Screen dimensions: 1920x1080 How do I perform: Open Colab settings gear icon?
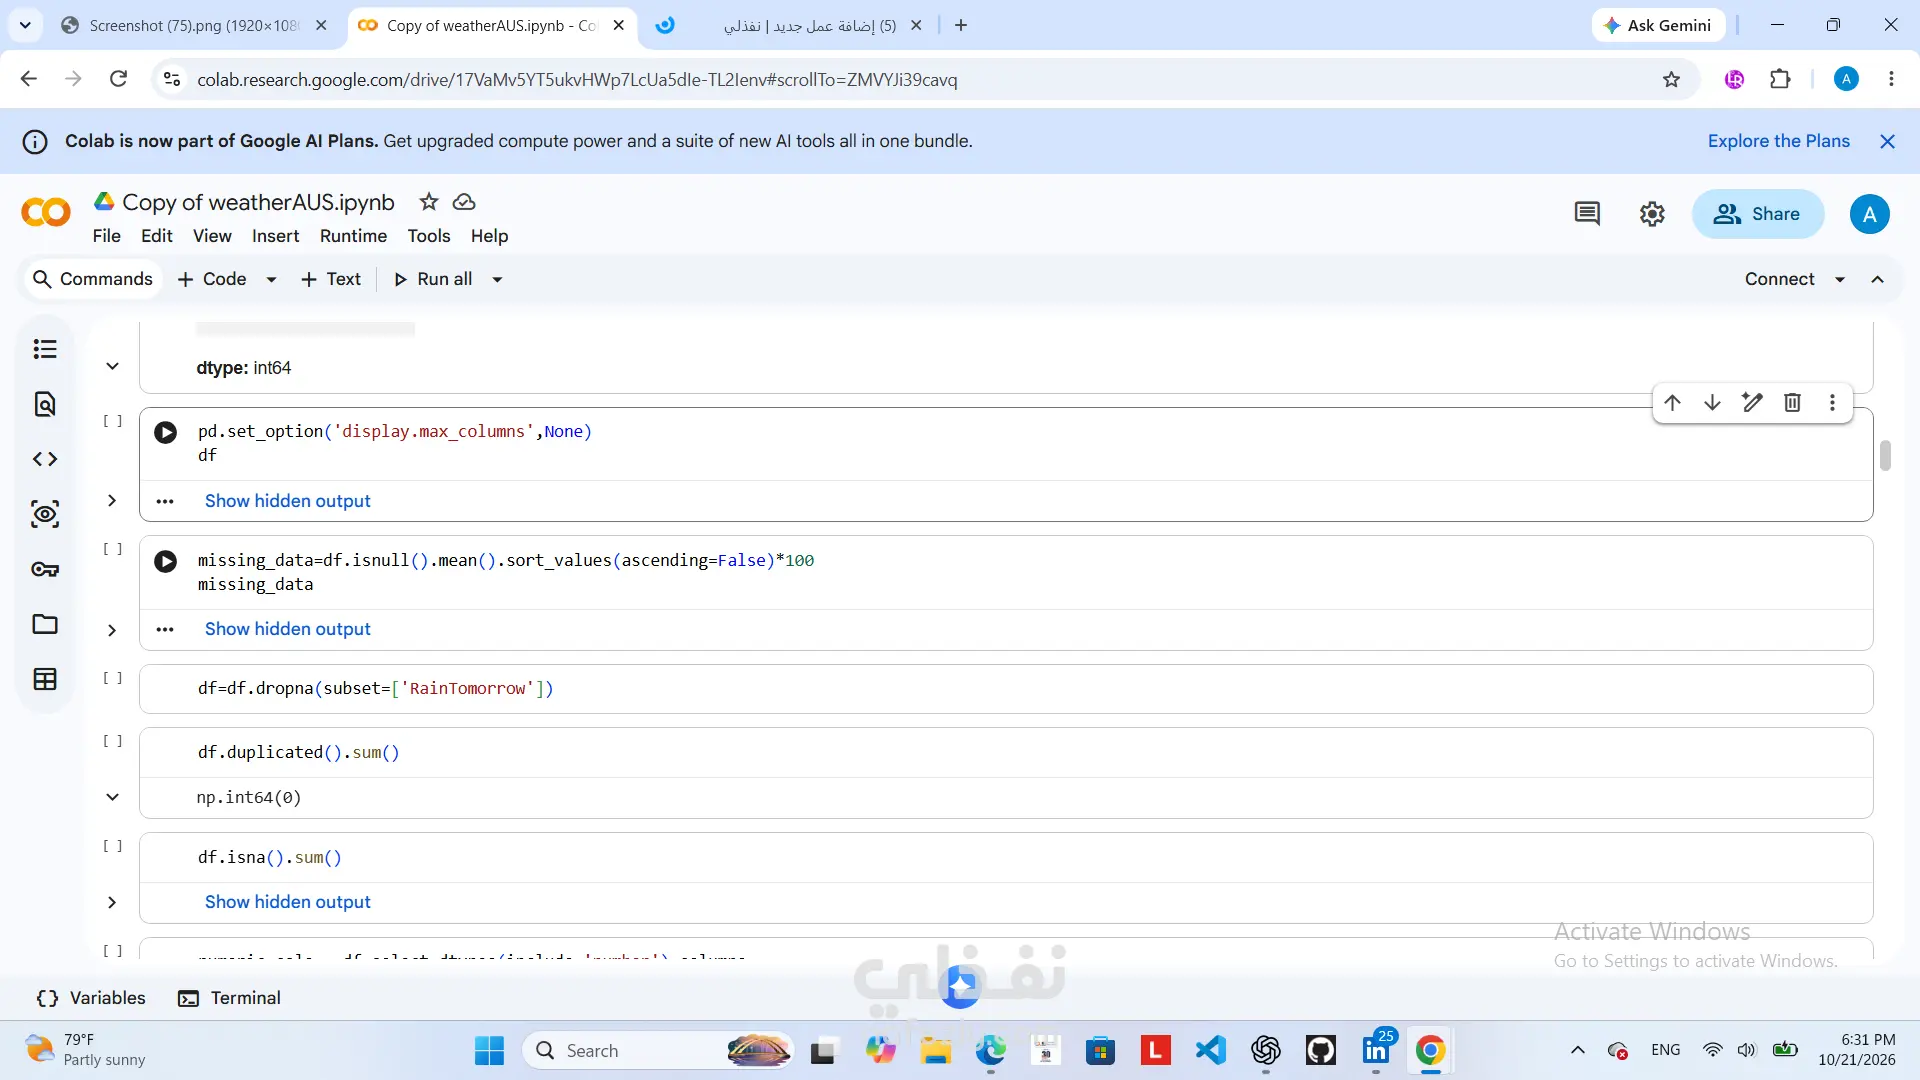pyautogui.click(x=1652, y=213)
